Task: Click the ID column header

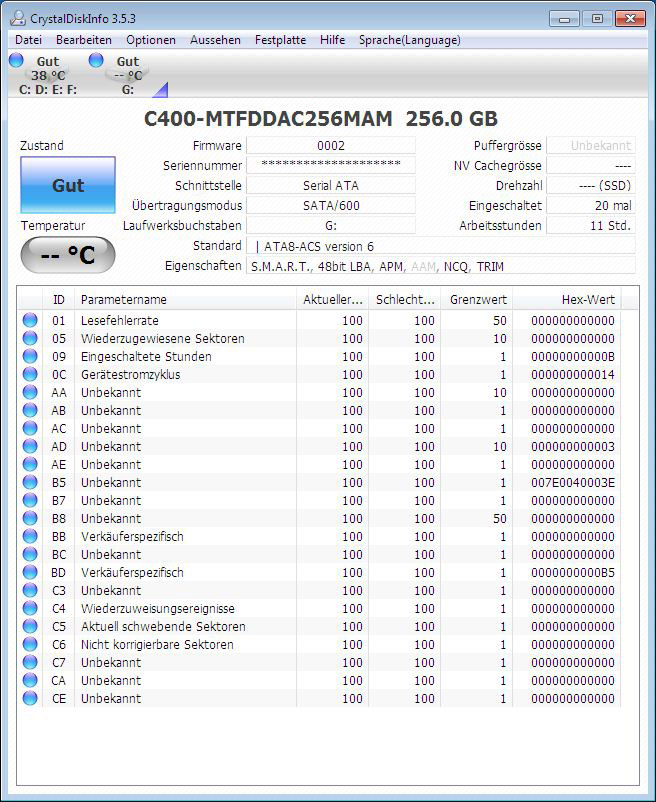Action: tap(59, 299)
